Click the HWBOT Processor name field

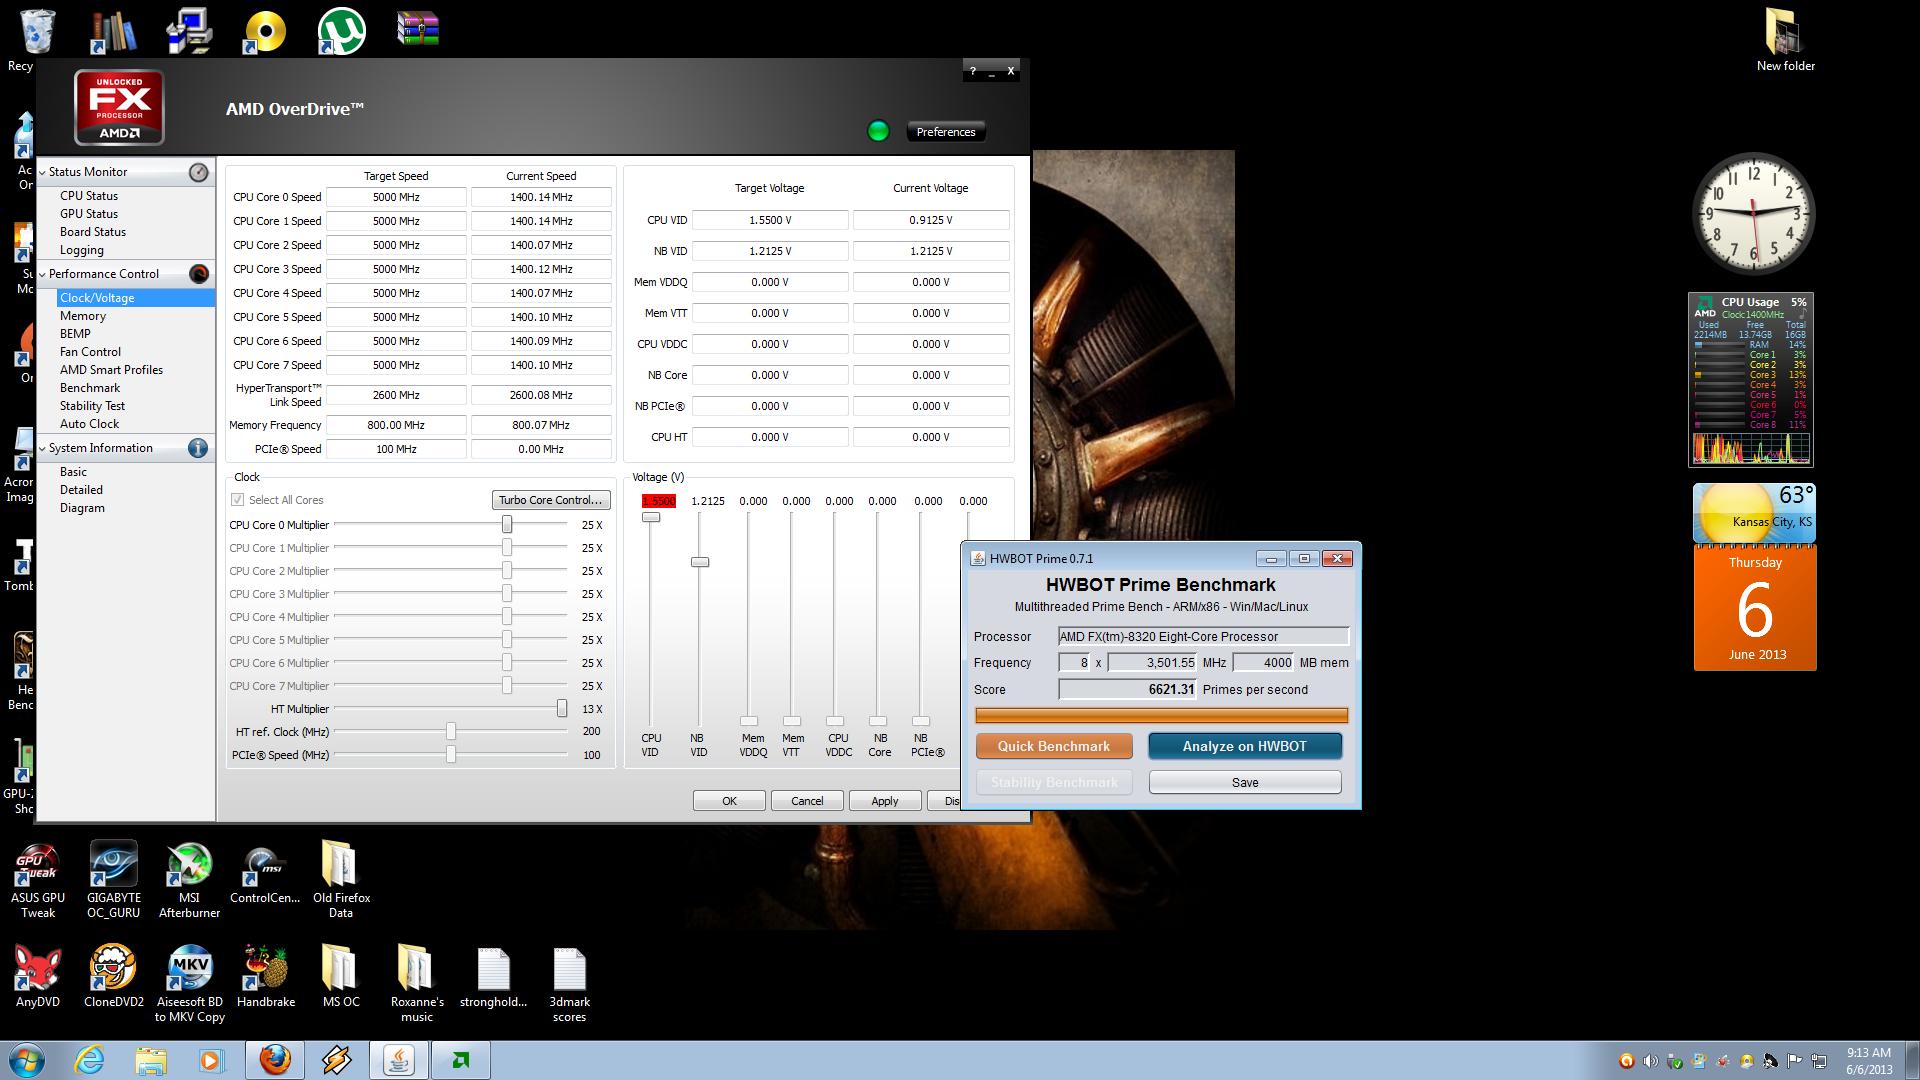1204,636
